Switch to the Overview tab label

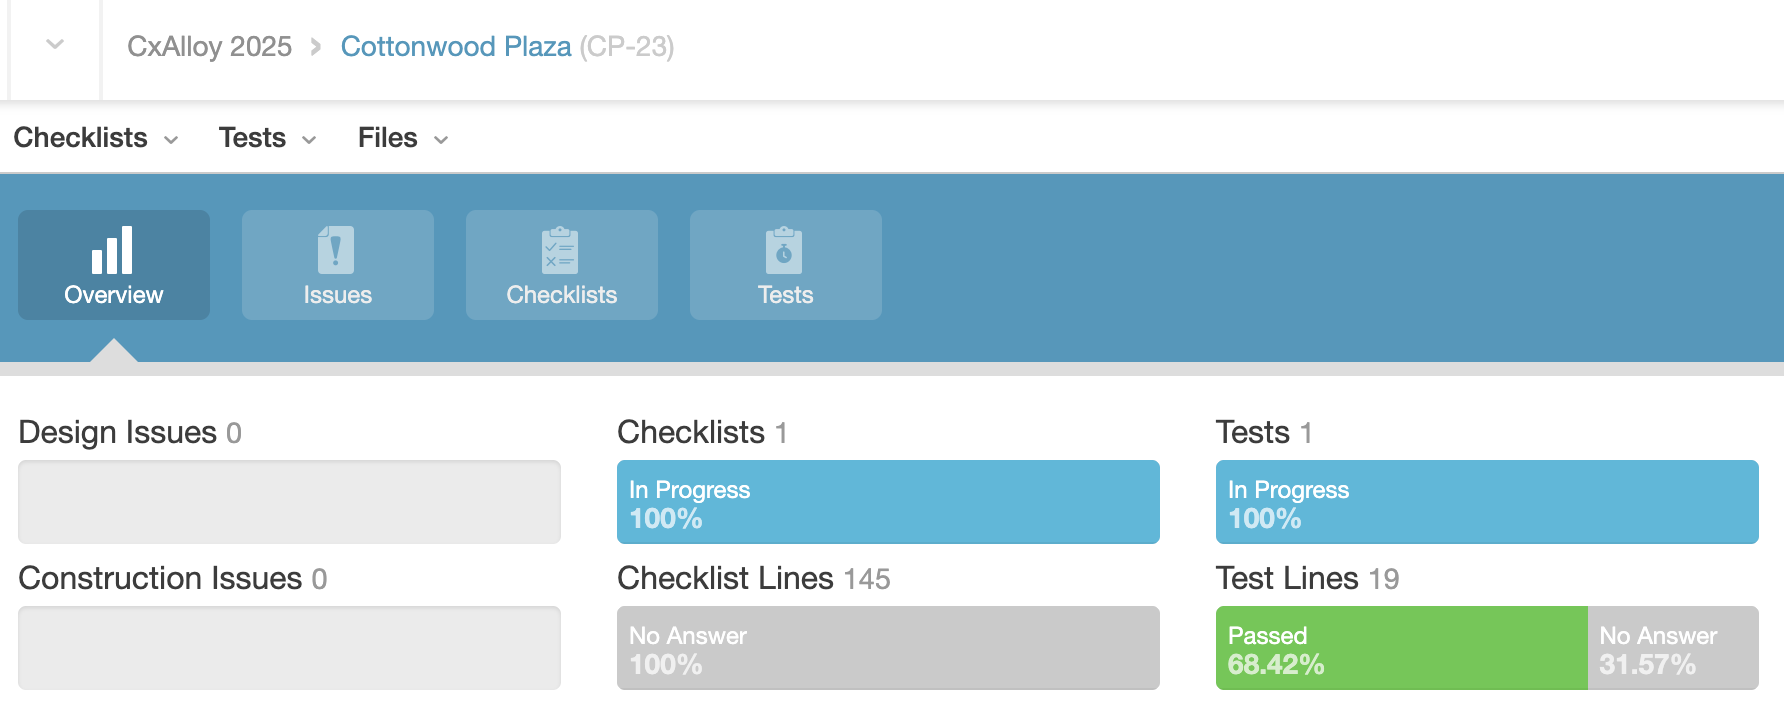(x=114, y=295)
